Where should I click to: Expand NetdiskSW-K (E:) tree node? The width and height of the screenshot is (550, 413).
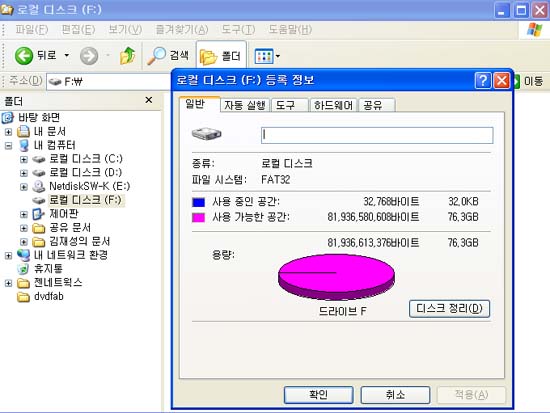click(24, 187)
